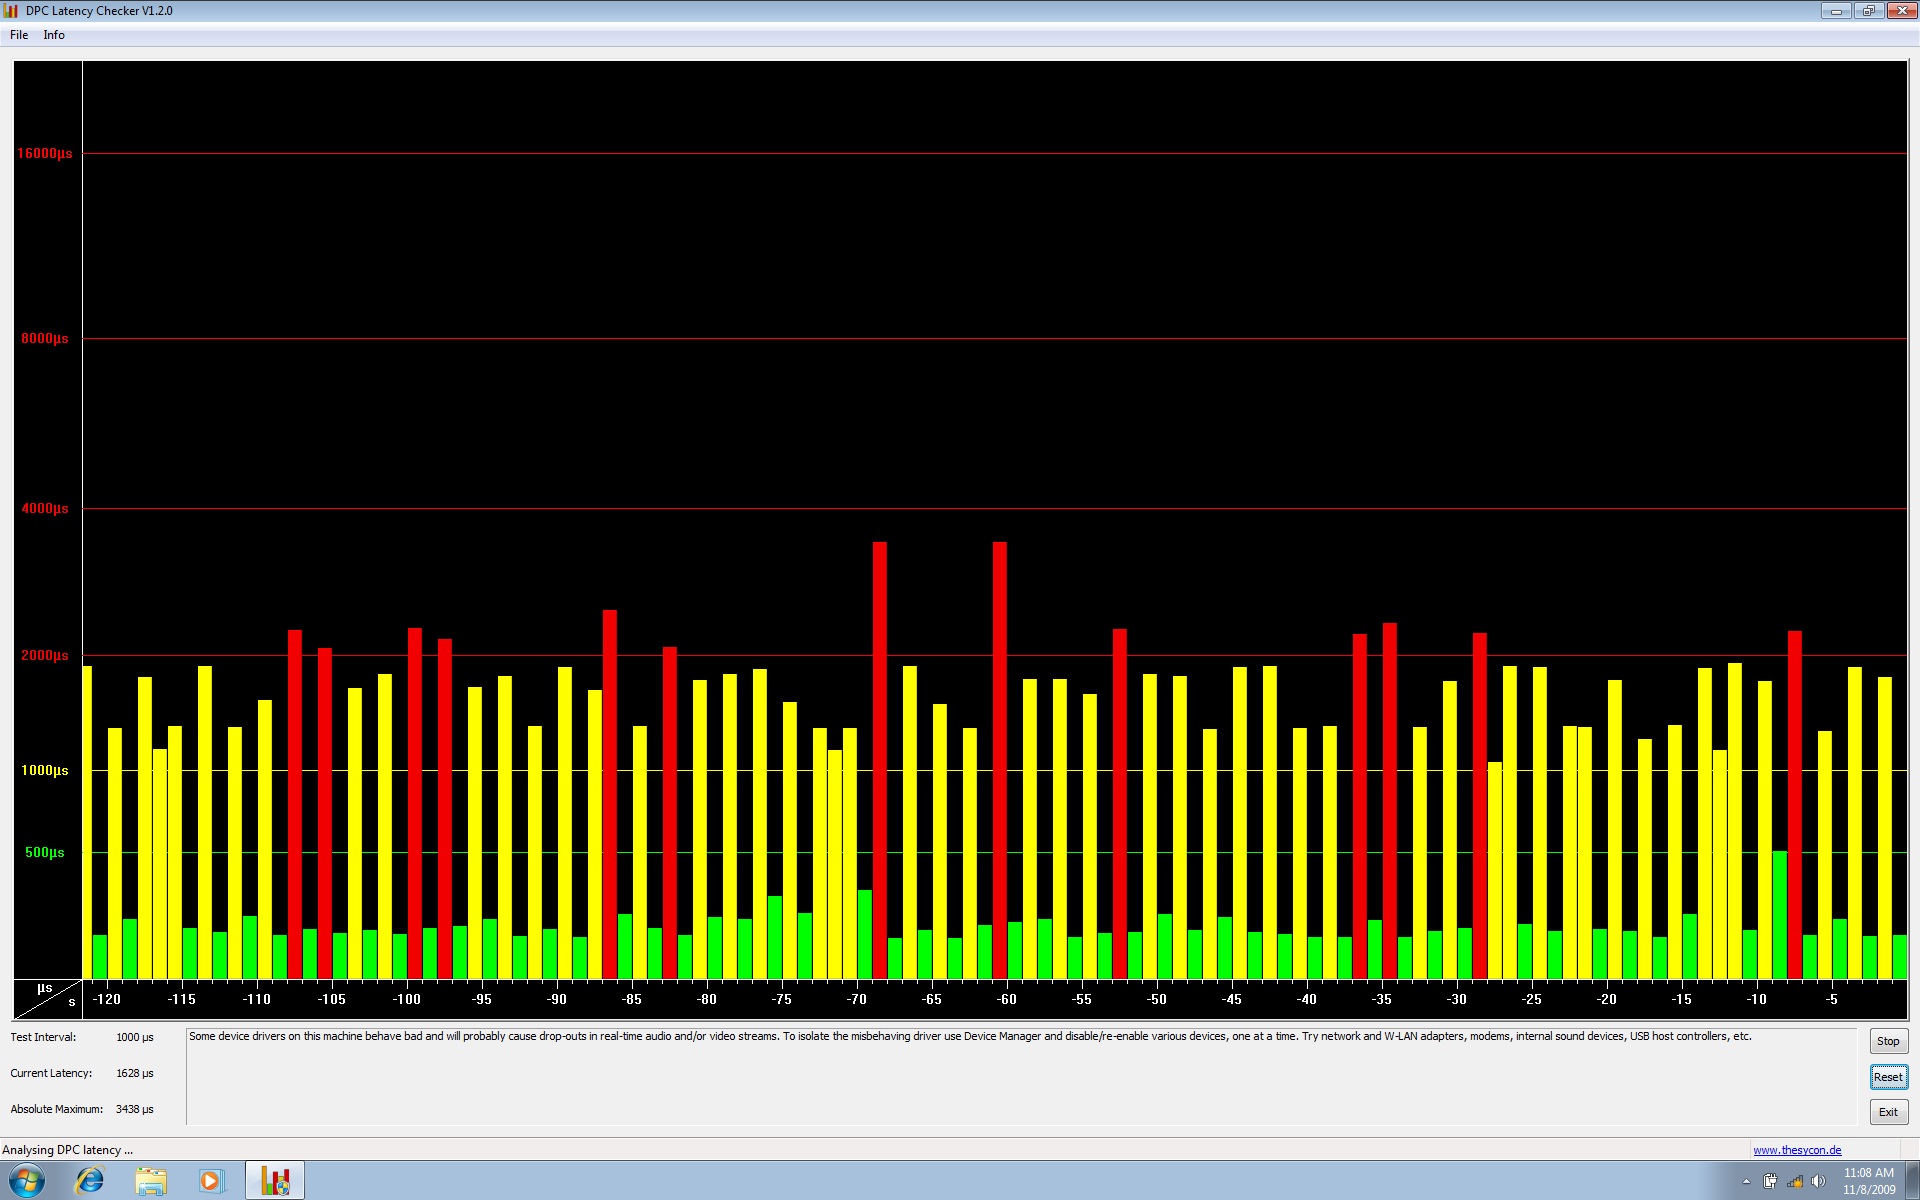Viewport: 1920px width, 1200px height.
Task: Click the Stop button
Action: click(x=1888, y=1041)
